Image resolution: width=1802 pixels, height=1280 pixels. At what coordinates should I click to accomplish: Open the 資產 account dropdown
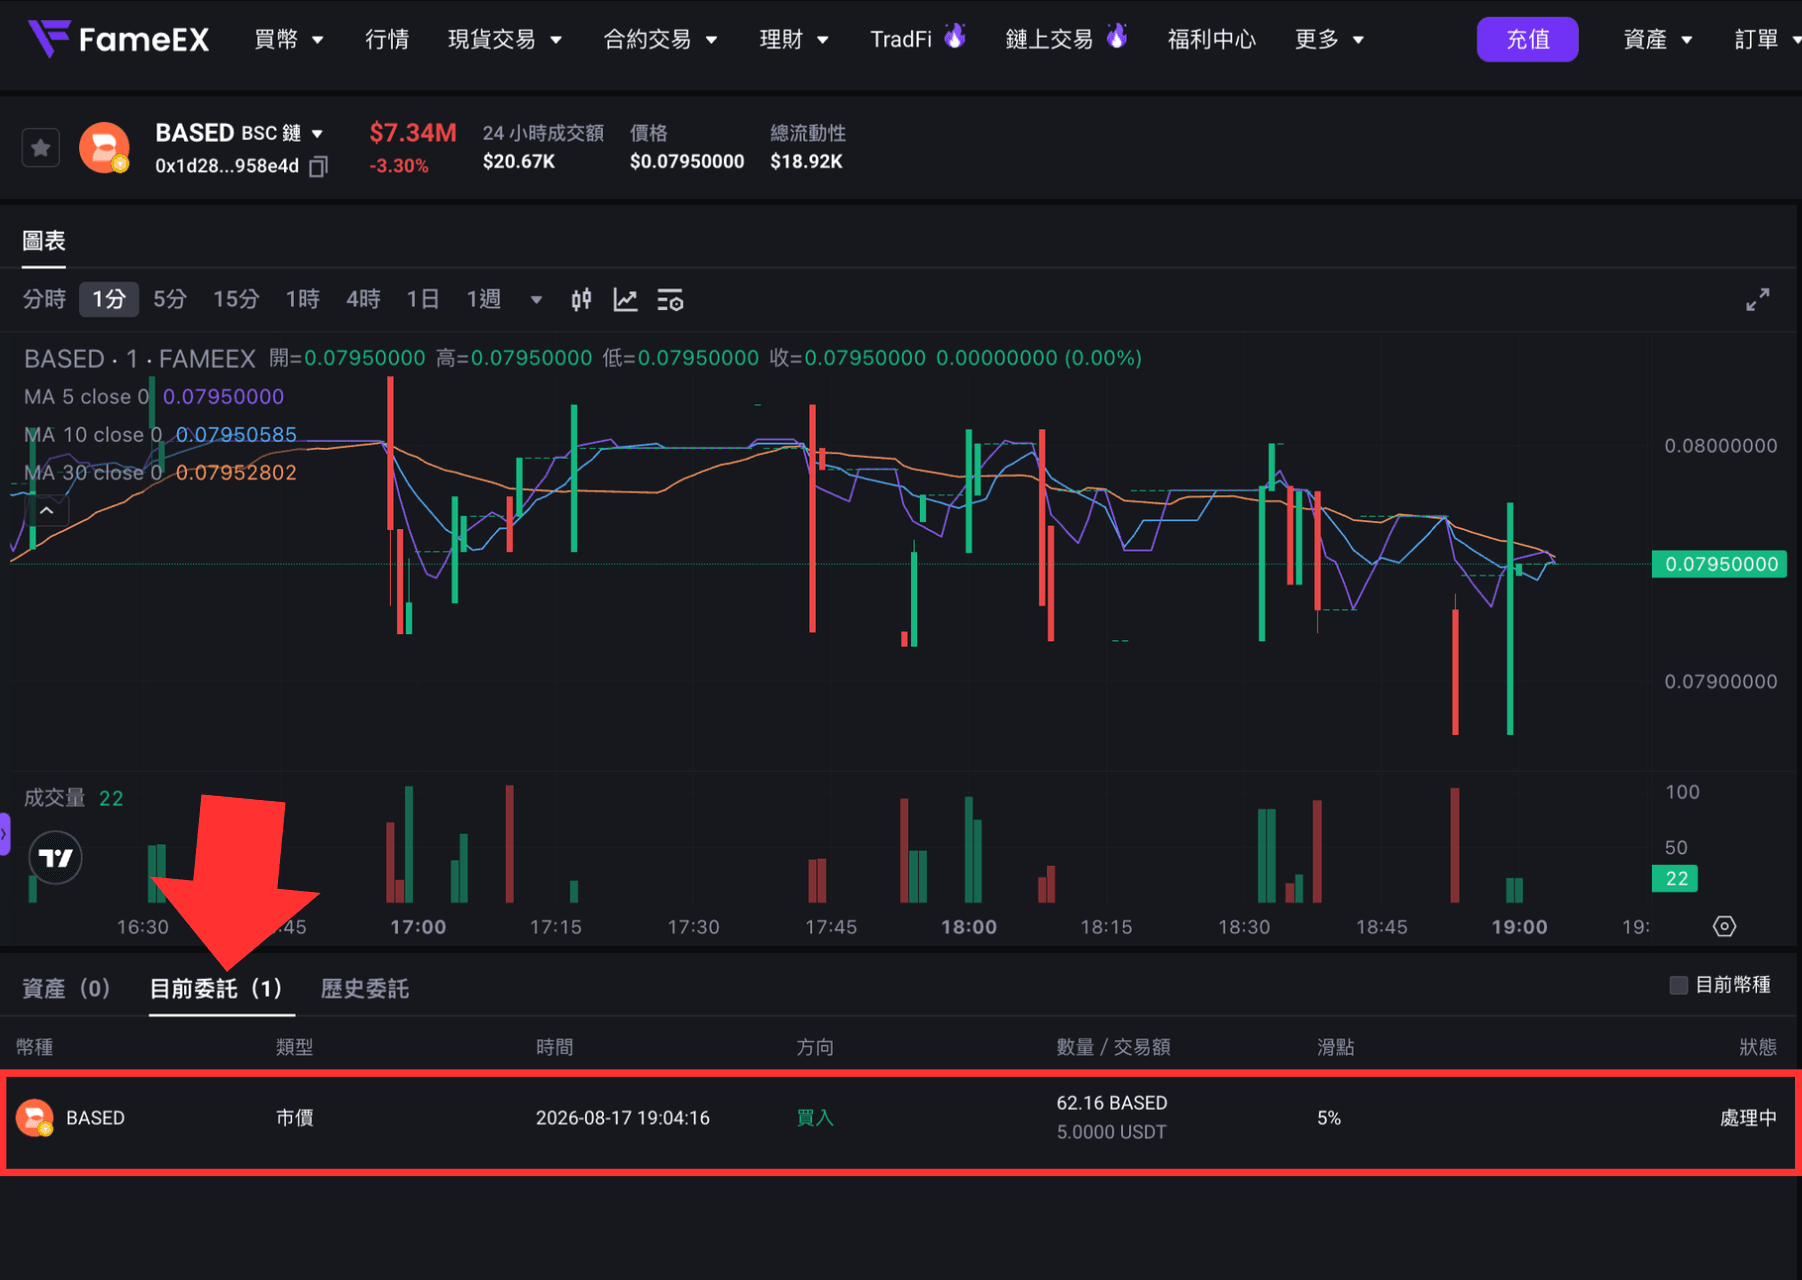(1658, 40)
